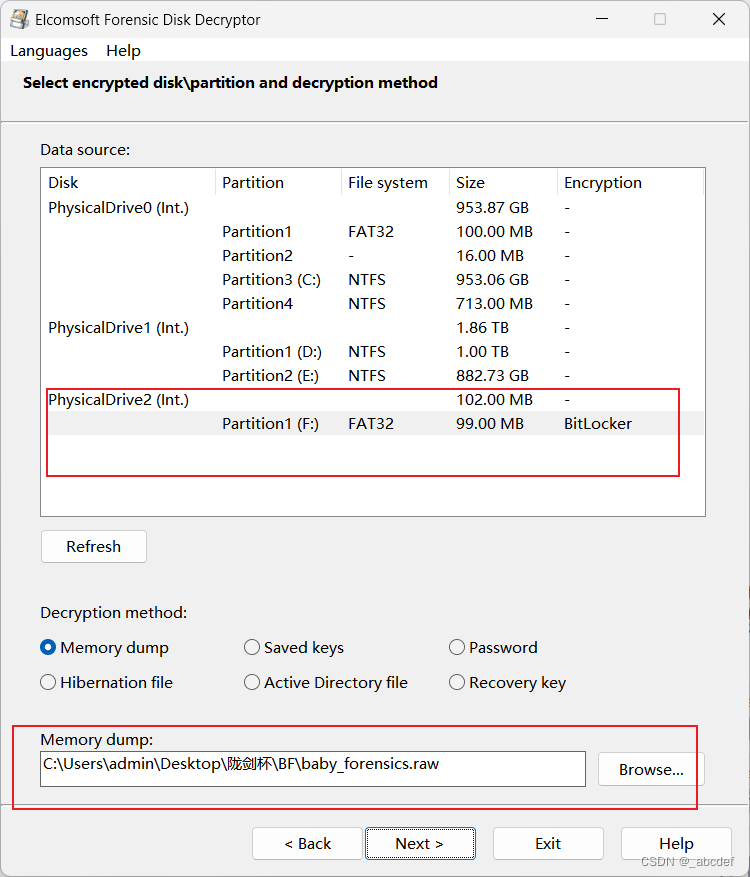Image resolution: width=750 pixels, height=877 pixels.
Task: Sort by the Disk column header
Action: tap(128, 182)
